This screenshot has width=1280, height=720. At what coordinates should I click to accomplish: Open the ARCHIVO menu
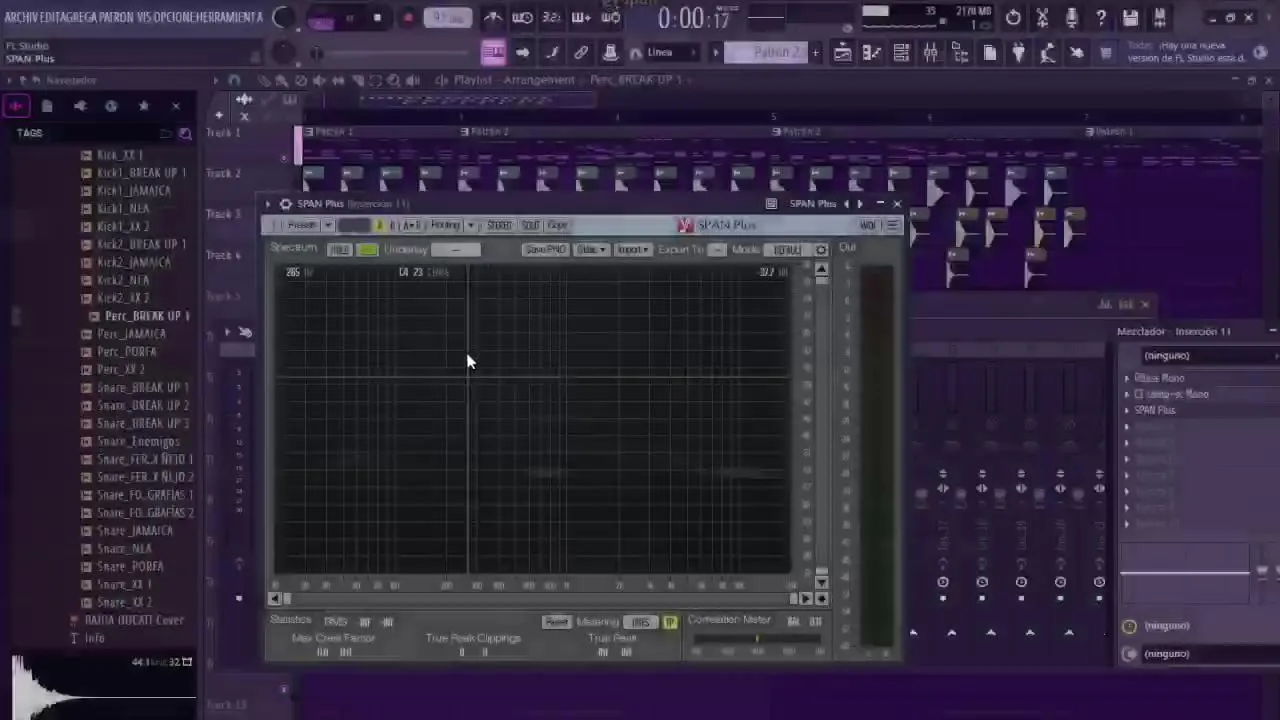pyautogui.click(x=22, y=17)
